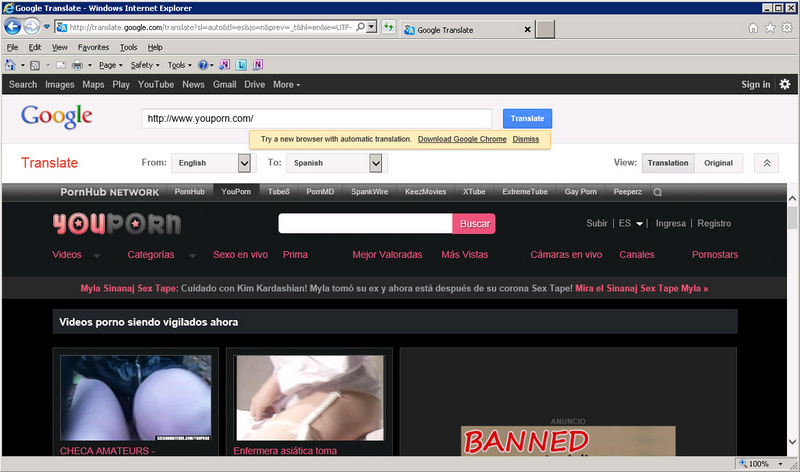800x472 pixels.
Task: Click the translate URL input field
Action: 317,118
